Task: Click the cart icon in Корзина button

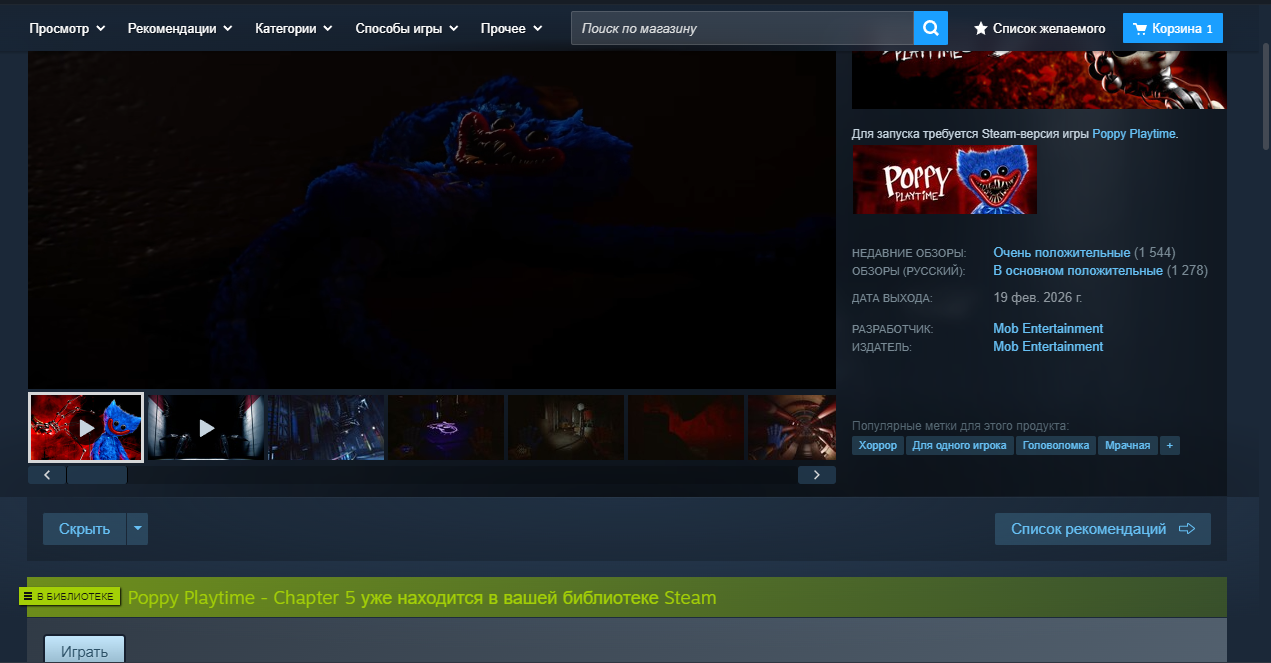Action: tap(1139, 29)
